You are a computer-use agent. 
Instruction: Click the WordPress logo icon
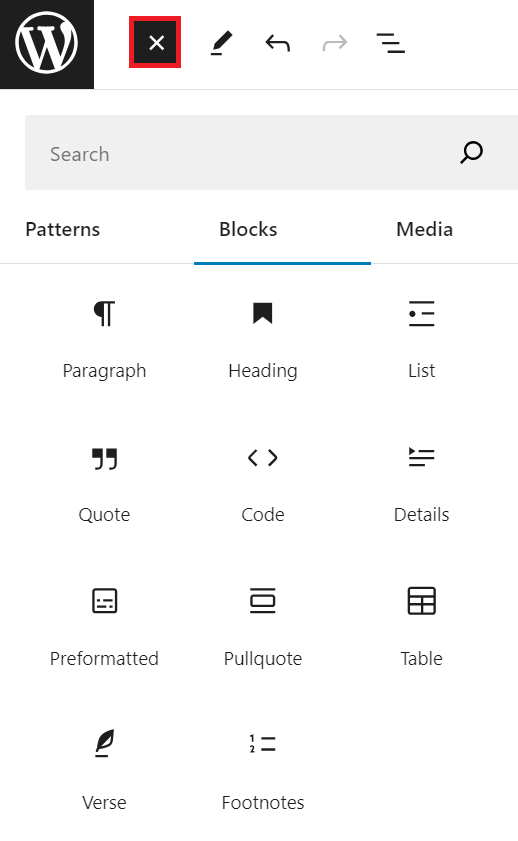tap(47, 43)
